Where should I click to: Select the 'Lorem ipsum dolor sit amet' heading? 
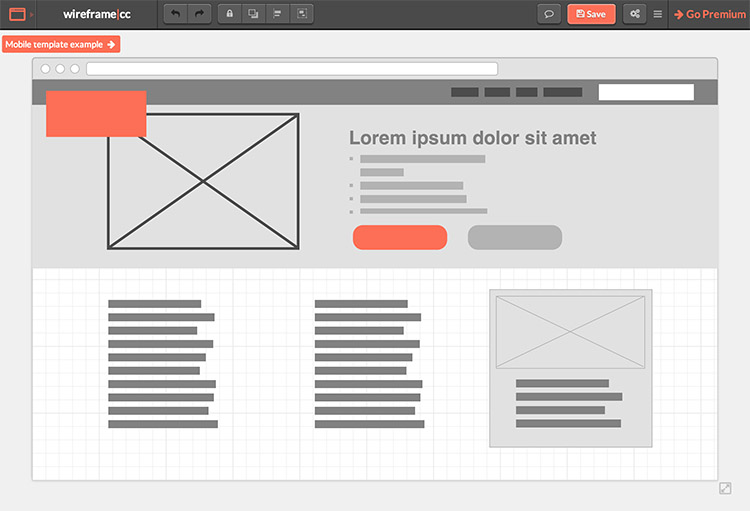click(473, 138)
